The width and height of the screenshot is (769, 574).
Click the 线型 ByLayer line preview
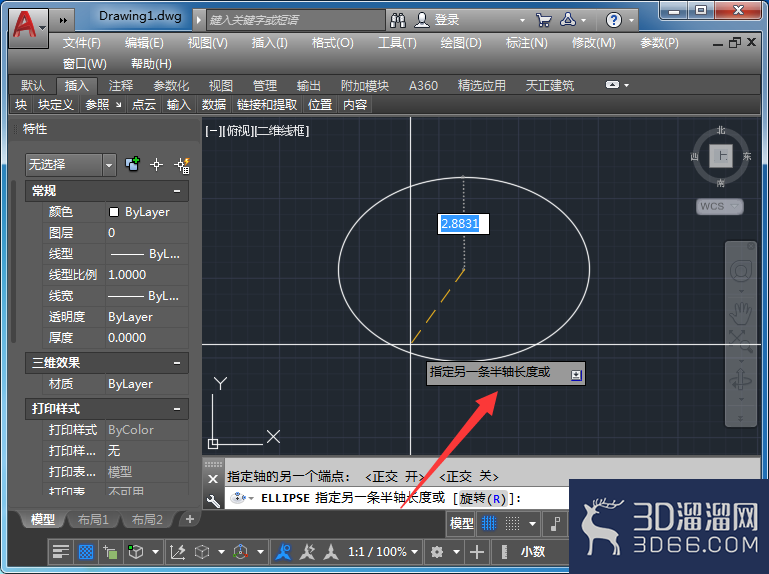[x=127, y=254]
